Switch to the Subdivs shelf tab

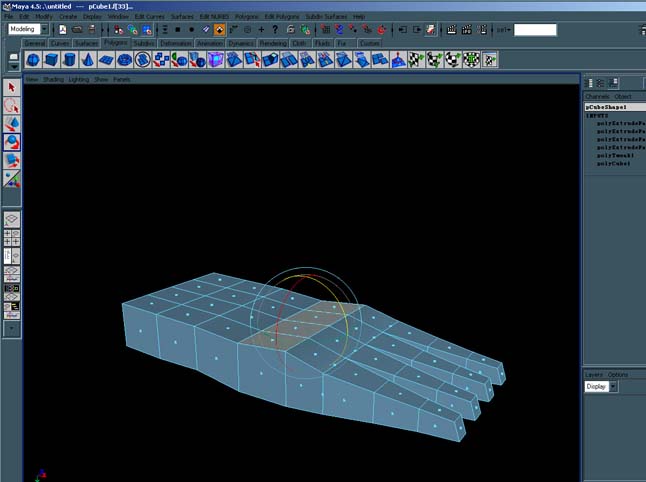(144, 43)
